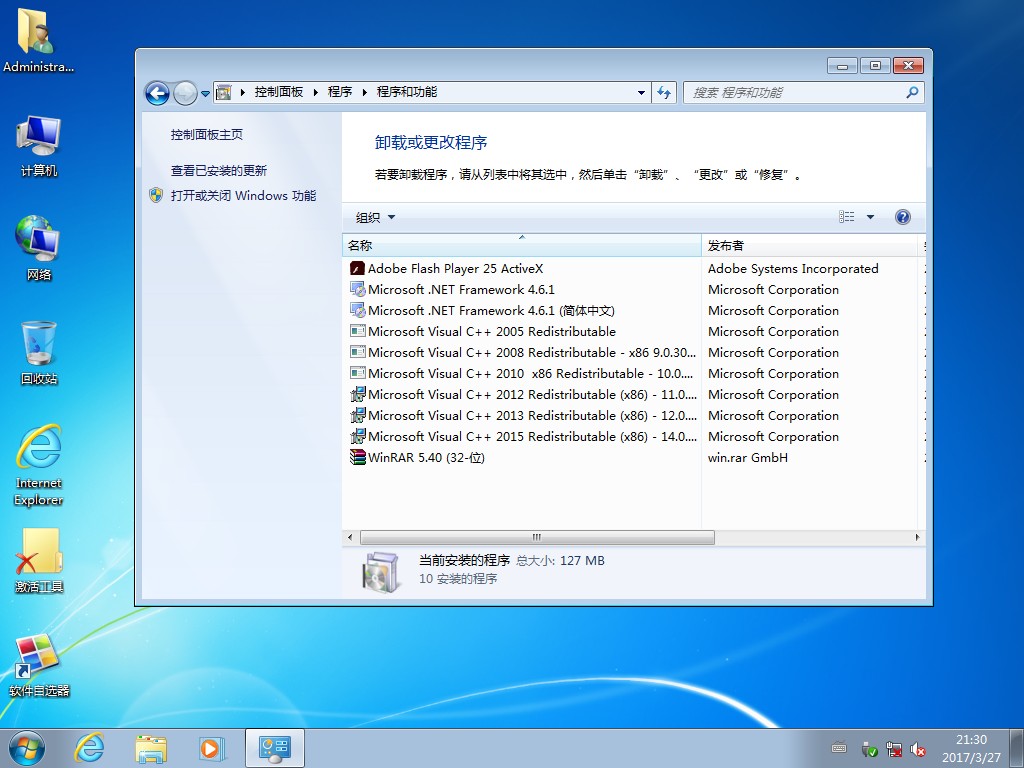Click the shield icon beside Windows 功能
1024x768 pixels.
click(156, 195)
